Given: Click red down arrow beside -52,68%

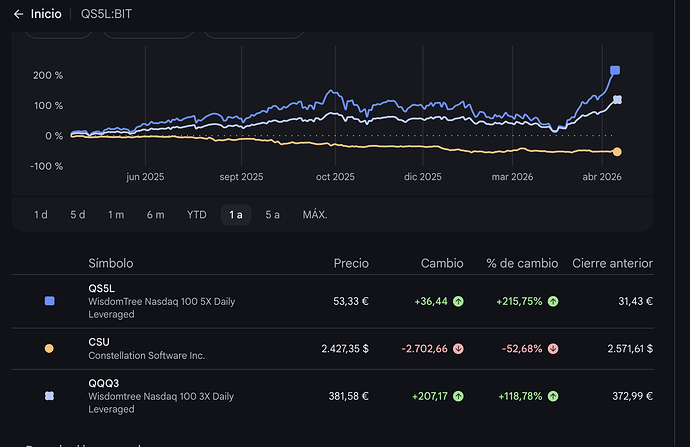Looking at the screenshot, I should click(x=553, y=349).
